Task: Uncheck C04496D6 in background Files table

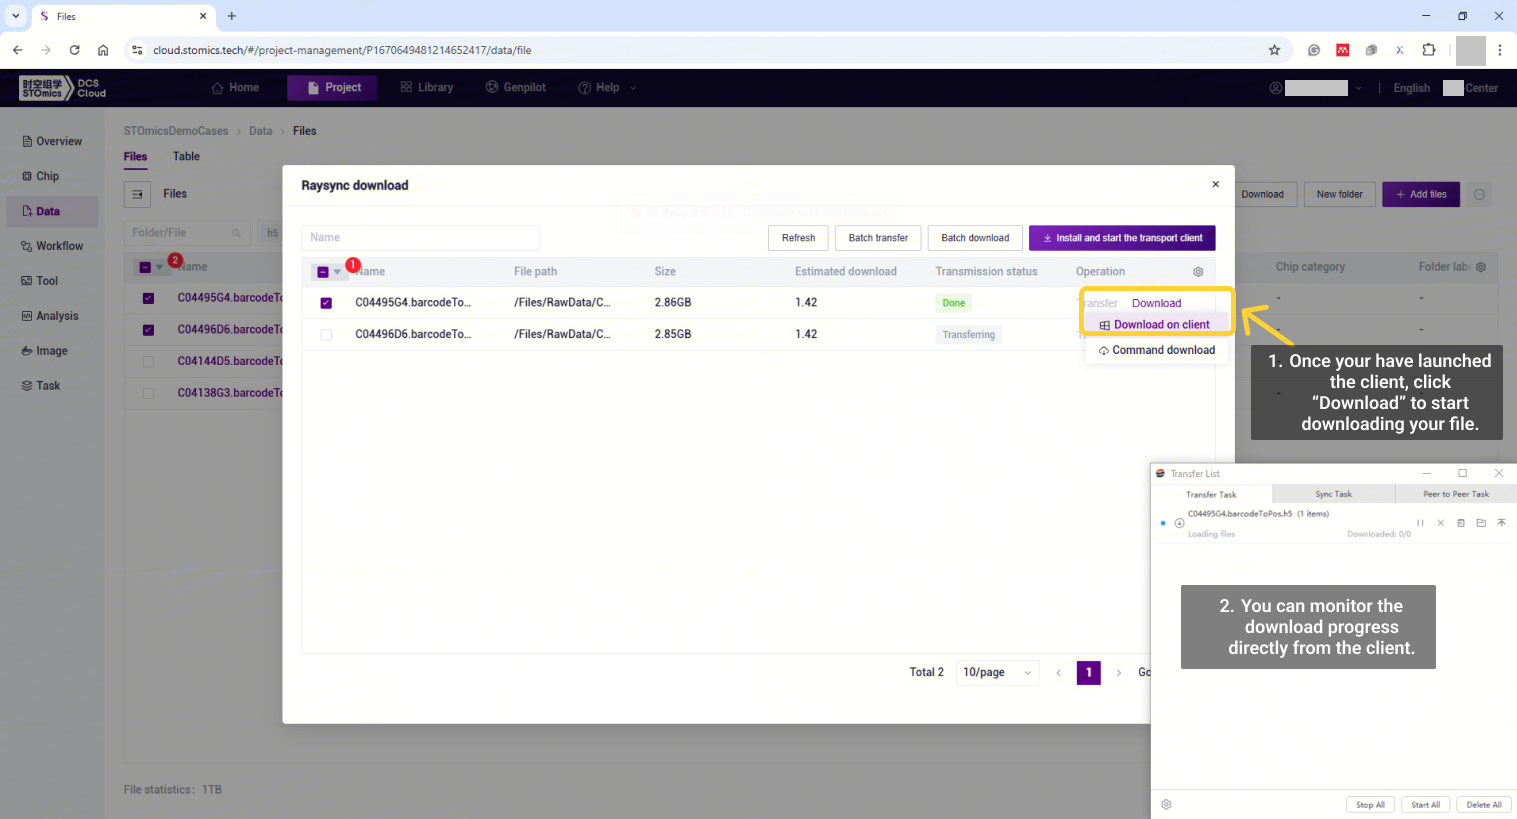Action: click(148, 330)
